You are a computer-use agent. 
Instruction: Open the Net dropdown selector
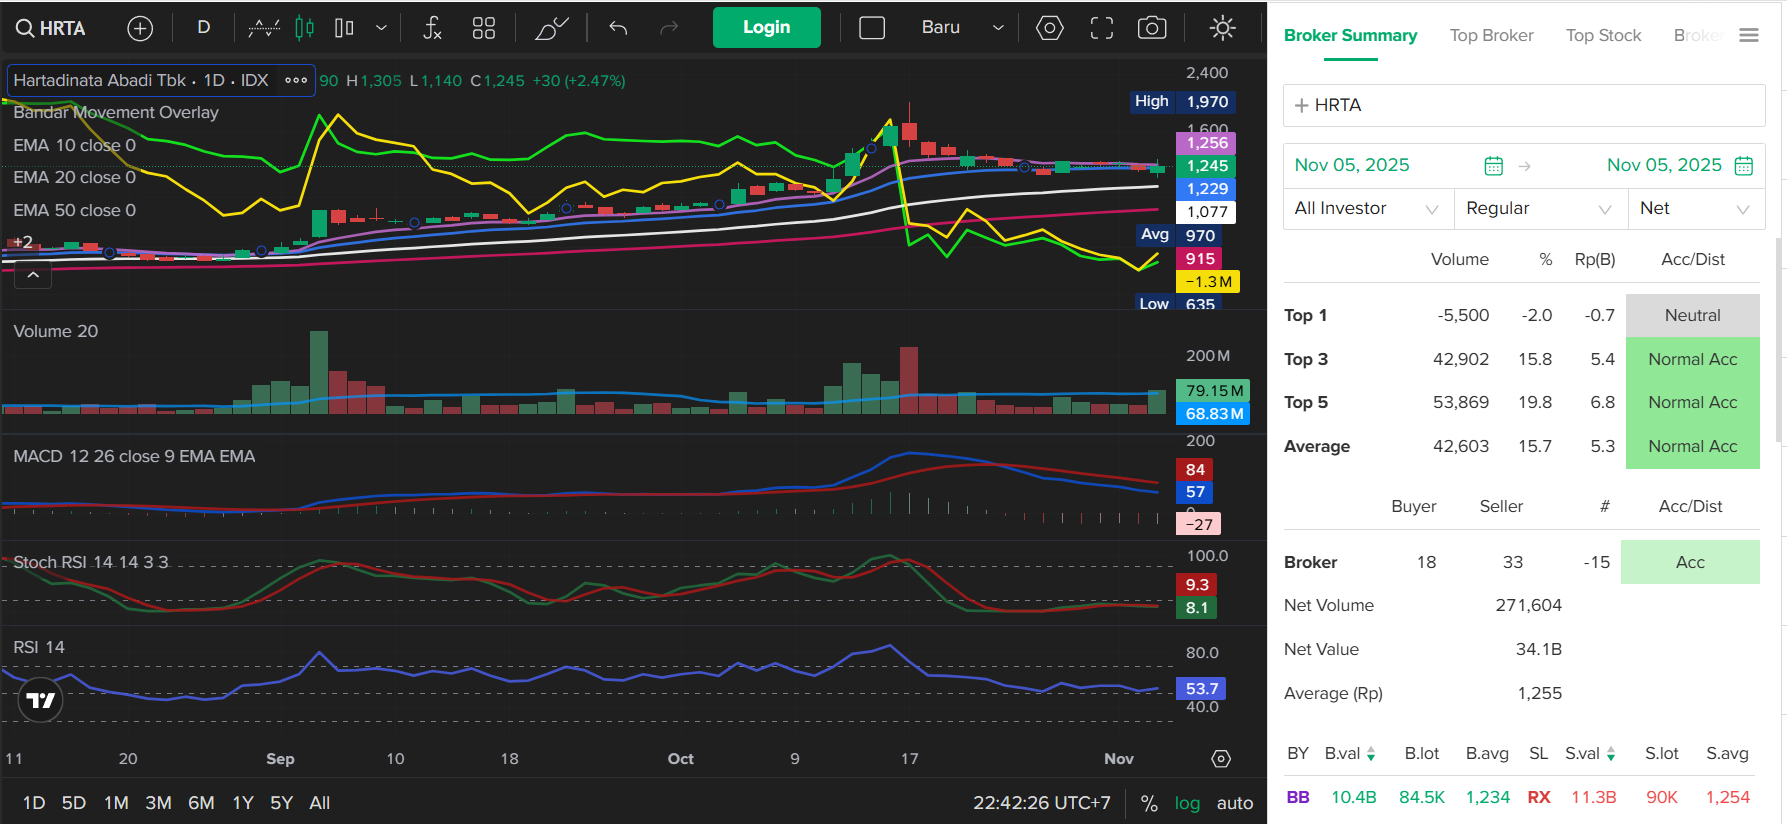click(x=1695, y=208)
